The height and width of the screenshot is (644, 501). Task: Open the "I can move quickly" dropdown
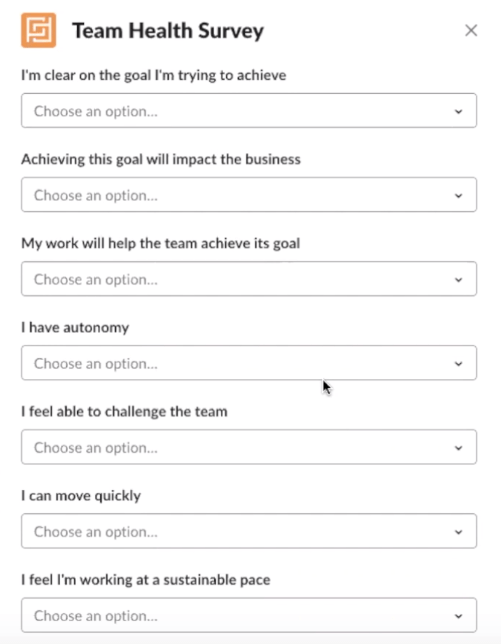(x=249, y=531)
